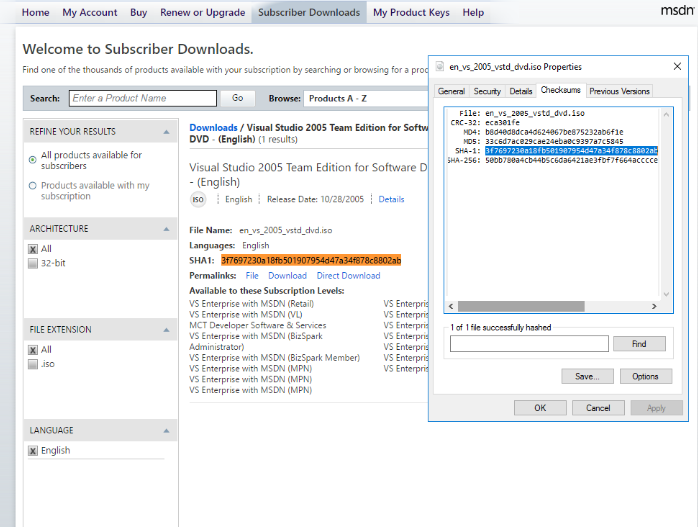This screenshot has width=698, height=527.
Task: Click the Save... button
Action: pos(587,377)
